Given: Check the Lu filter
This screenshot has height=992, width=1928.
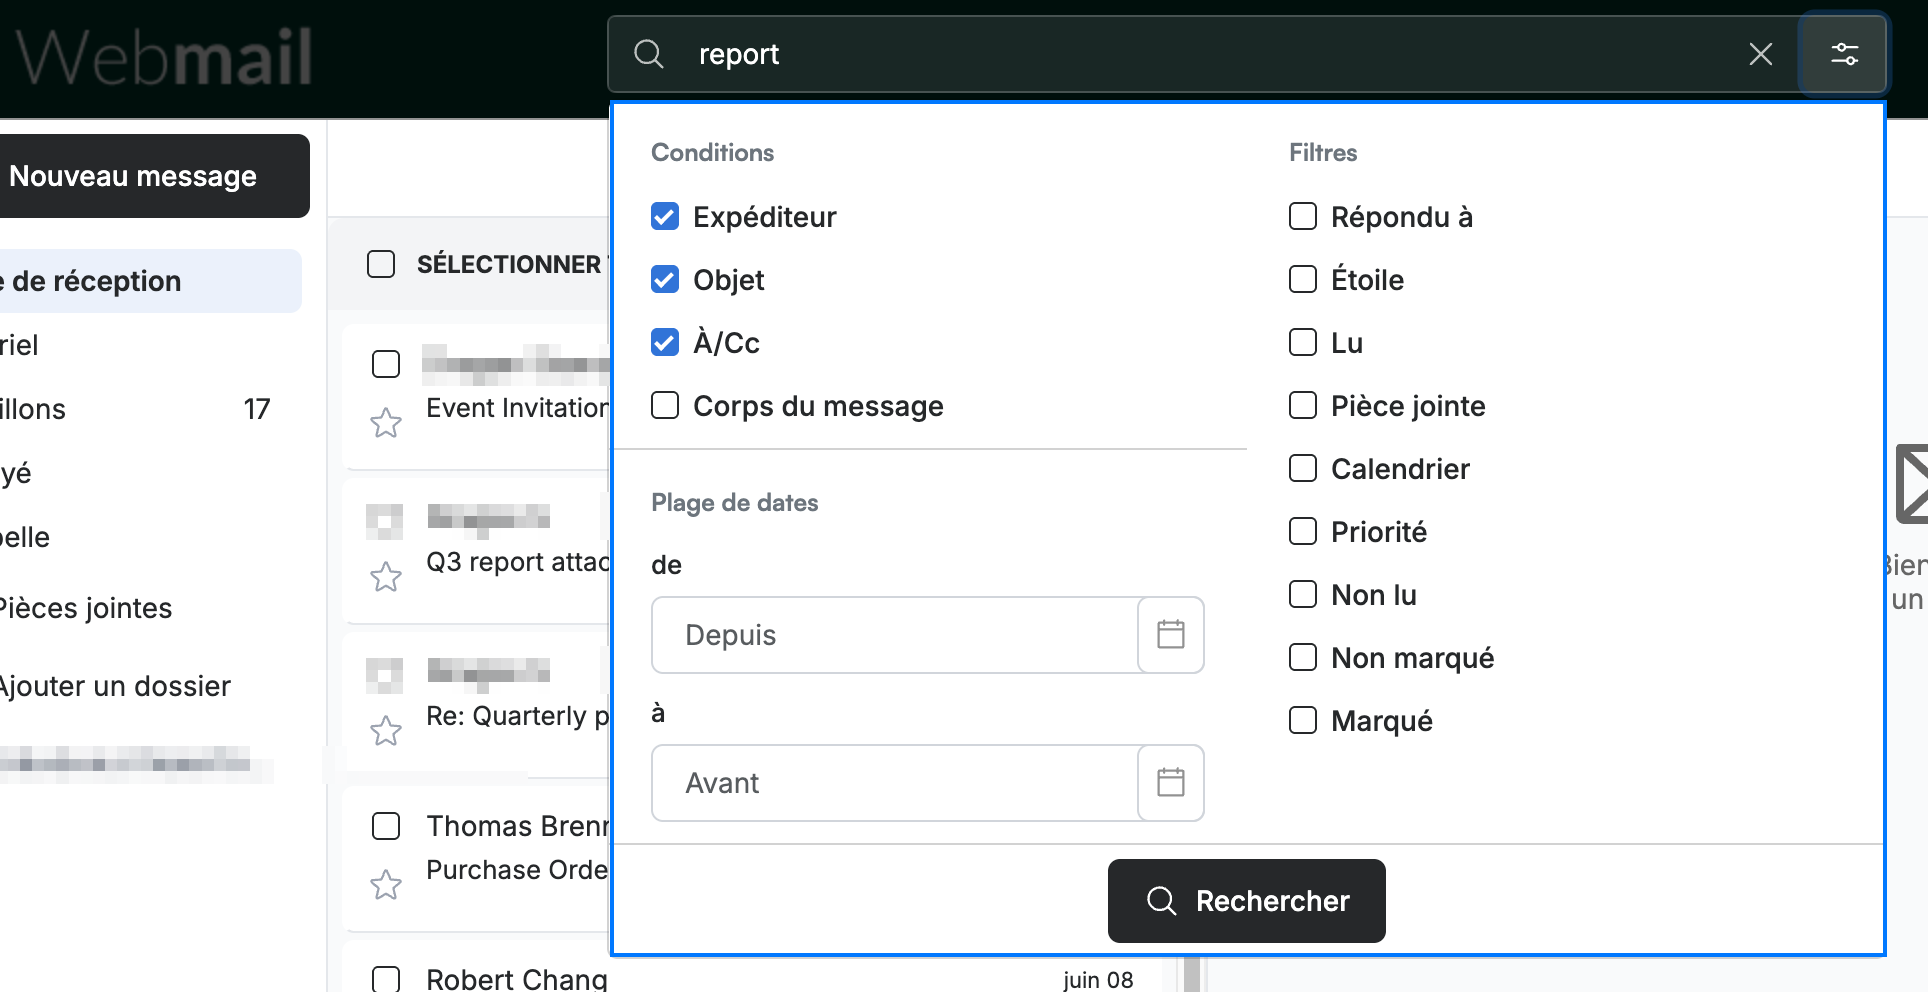Looking at the screenshot, I should click(1303, 342).
